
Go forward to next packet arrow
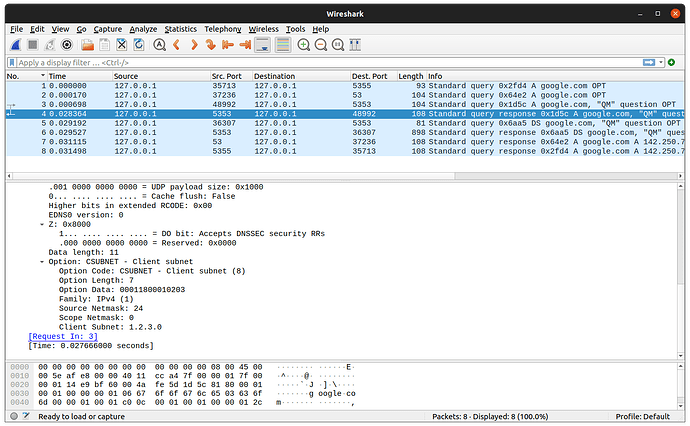tap(194, 45)
